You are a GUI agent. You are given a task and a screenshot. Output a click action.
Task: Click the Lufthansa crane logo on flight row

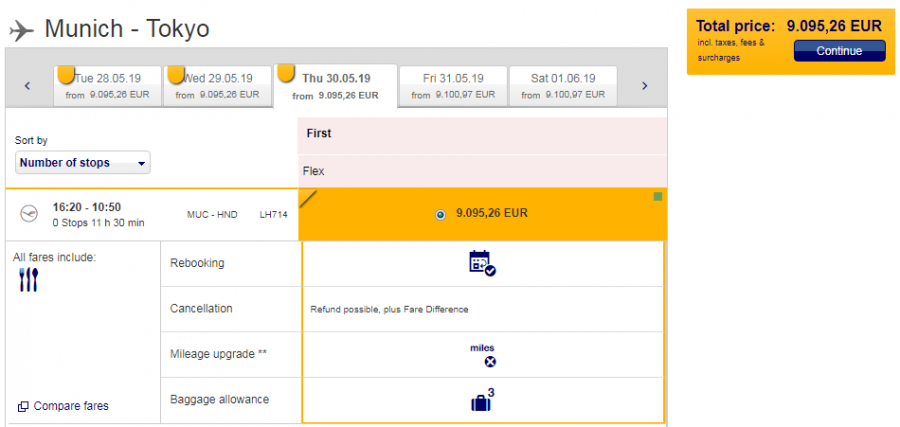pyautogui.click(x=31, y=213)
